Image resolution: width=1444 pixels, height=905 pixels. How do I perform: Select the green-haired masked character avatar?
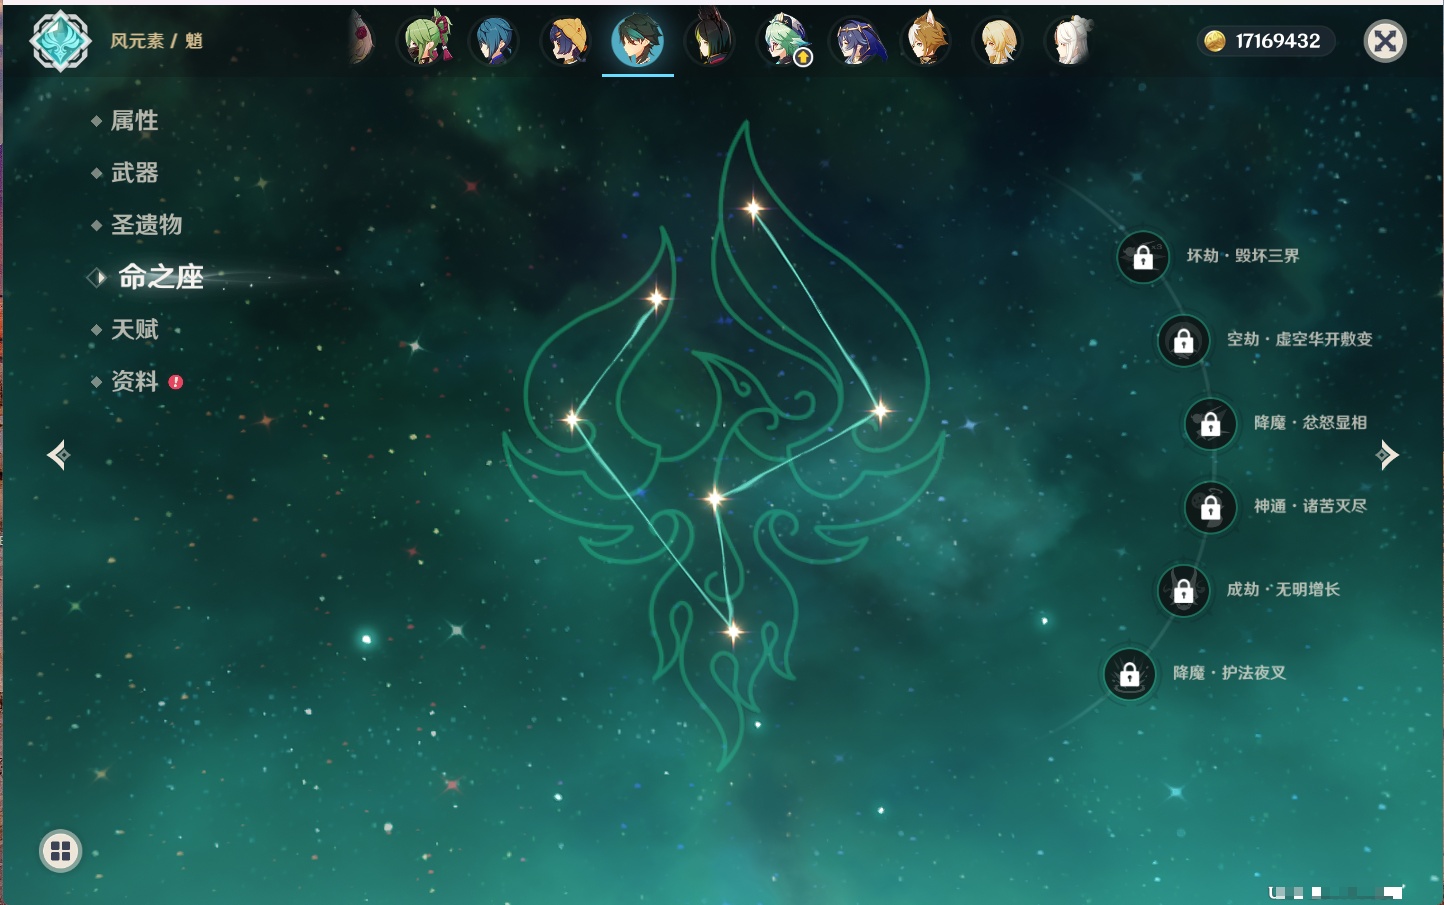coord(426,41)
